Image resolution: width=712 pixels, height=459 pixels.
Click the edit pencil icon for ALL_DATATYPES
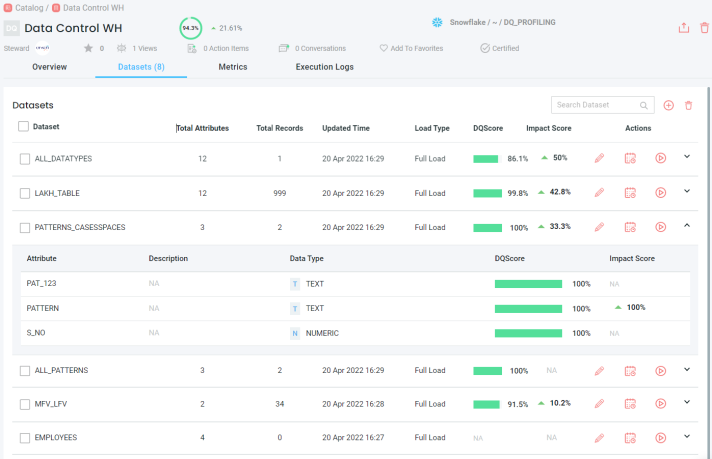click(599, 158)
